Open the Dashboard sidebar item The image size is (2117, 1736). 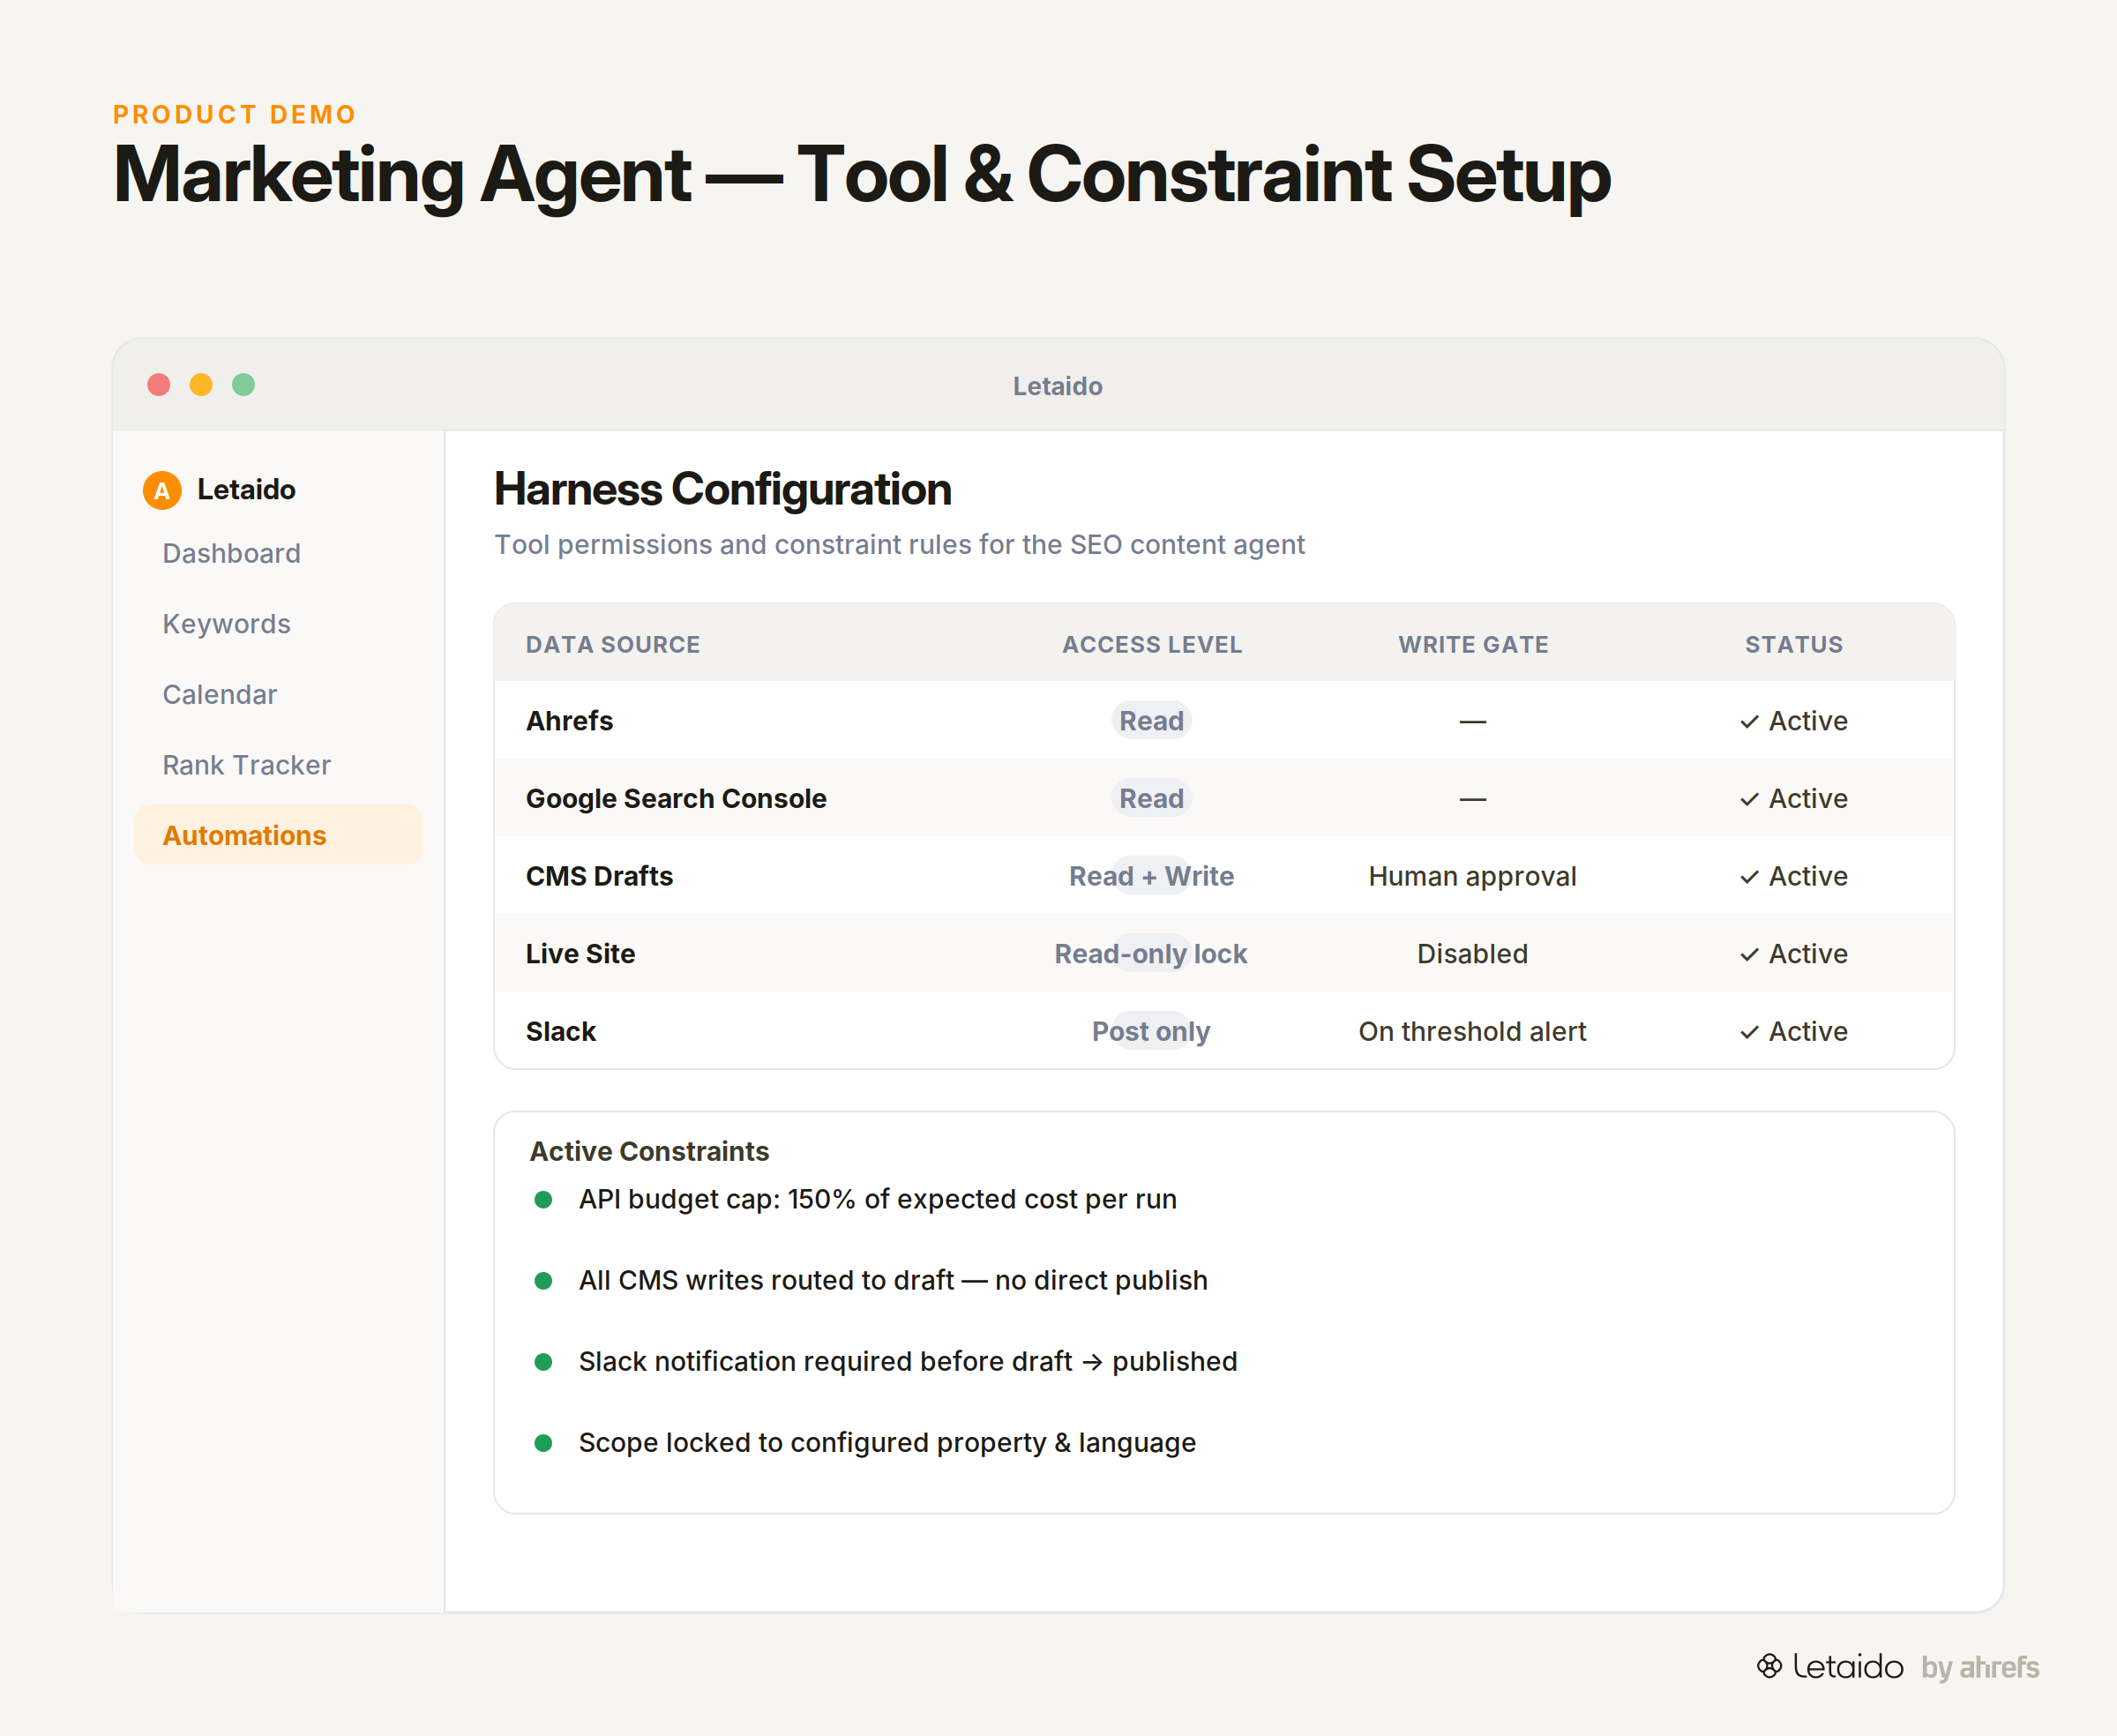tap(231, 553)
